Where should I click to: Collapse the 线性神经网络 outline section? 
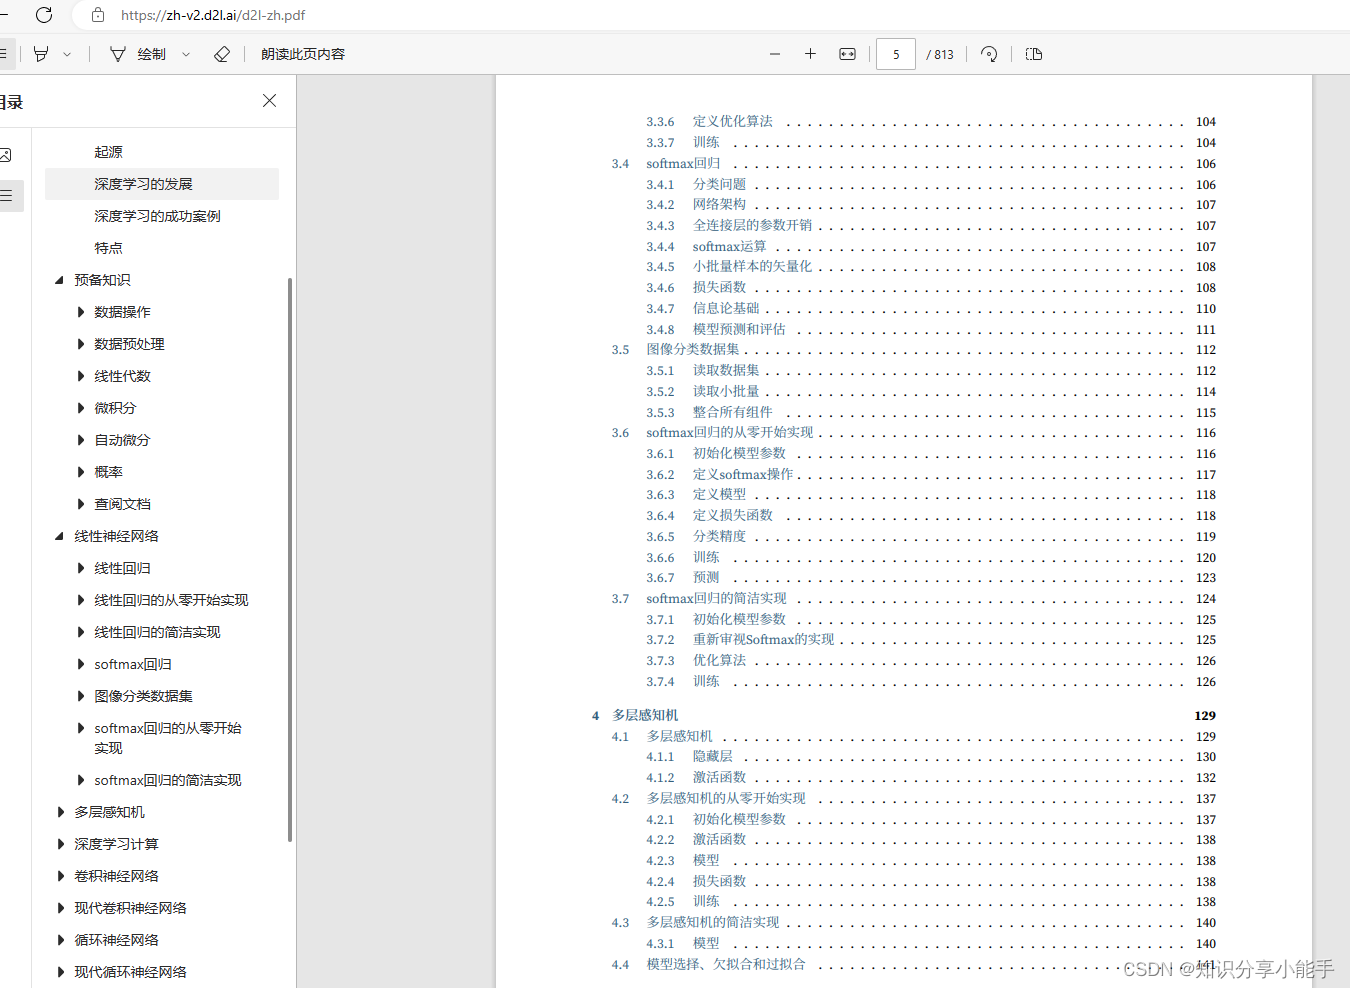coord(59,536)
